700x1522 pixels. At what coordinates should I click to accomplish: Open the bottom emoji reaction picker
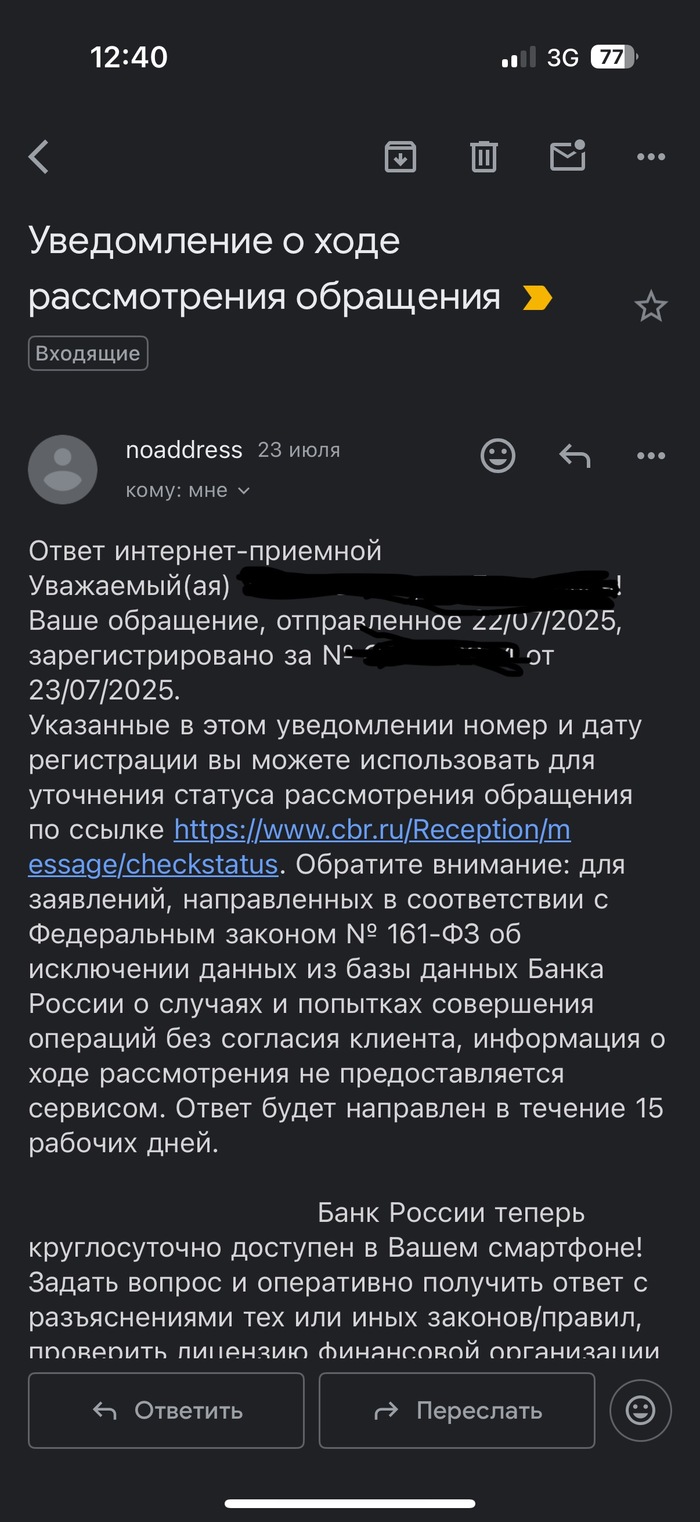click(640, 1410)
